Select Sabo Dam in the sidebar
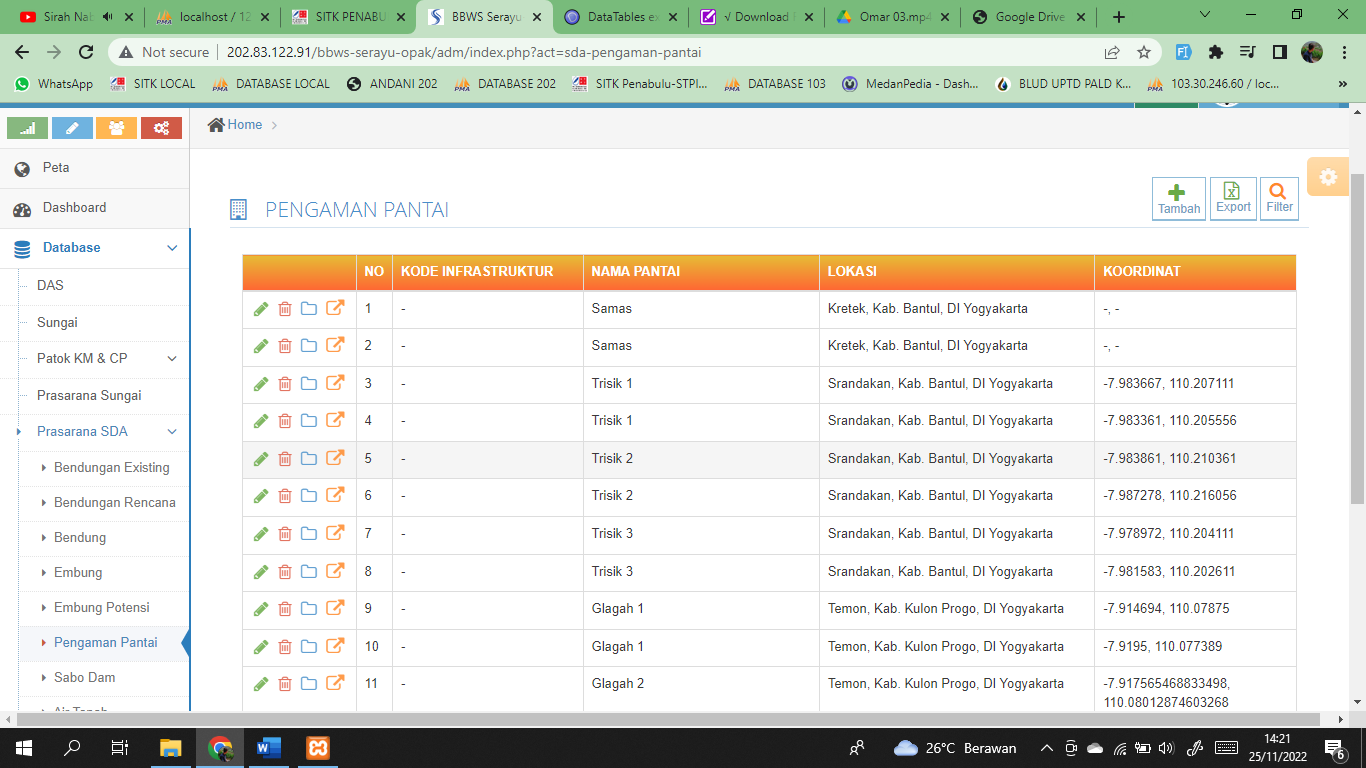The height and width of the screenshot is (768, 1366). [x=84, y=677]
